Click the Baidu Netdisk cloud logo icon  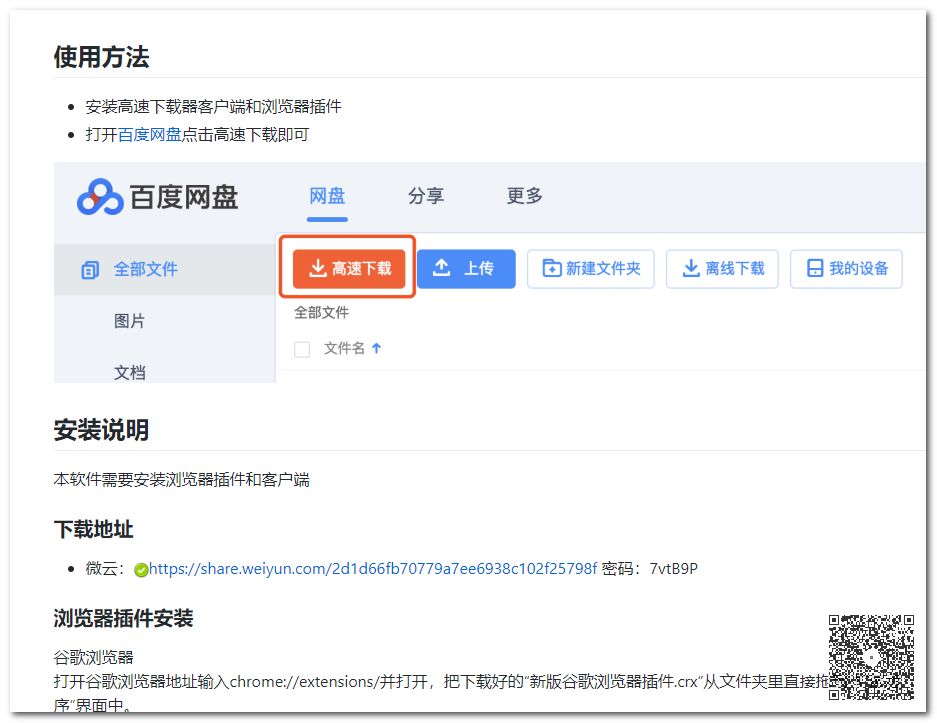coord(99,197)
